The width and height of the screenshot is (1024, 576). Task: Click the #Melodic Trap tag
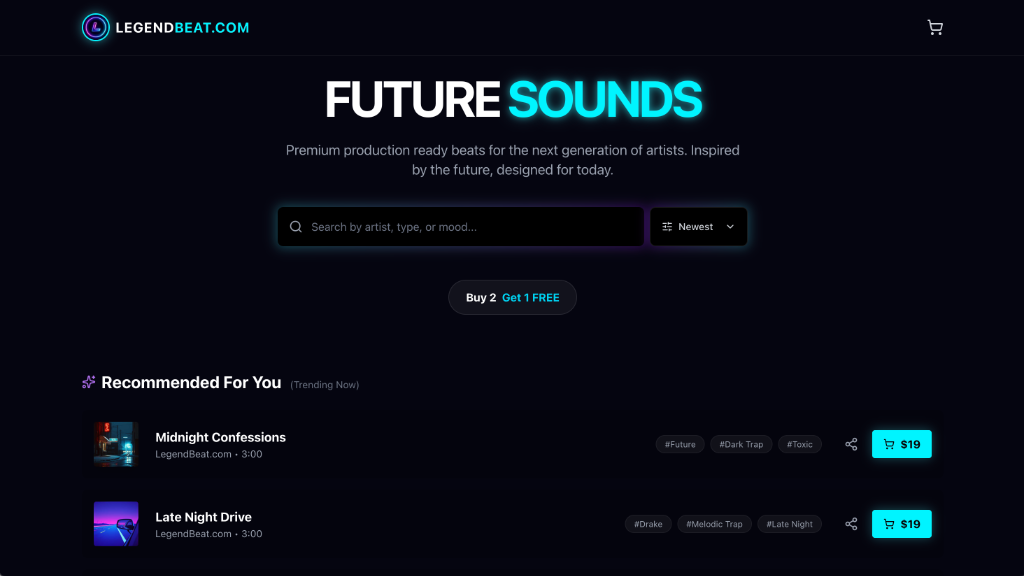[714, 523]
